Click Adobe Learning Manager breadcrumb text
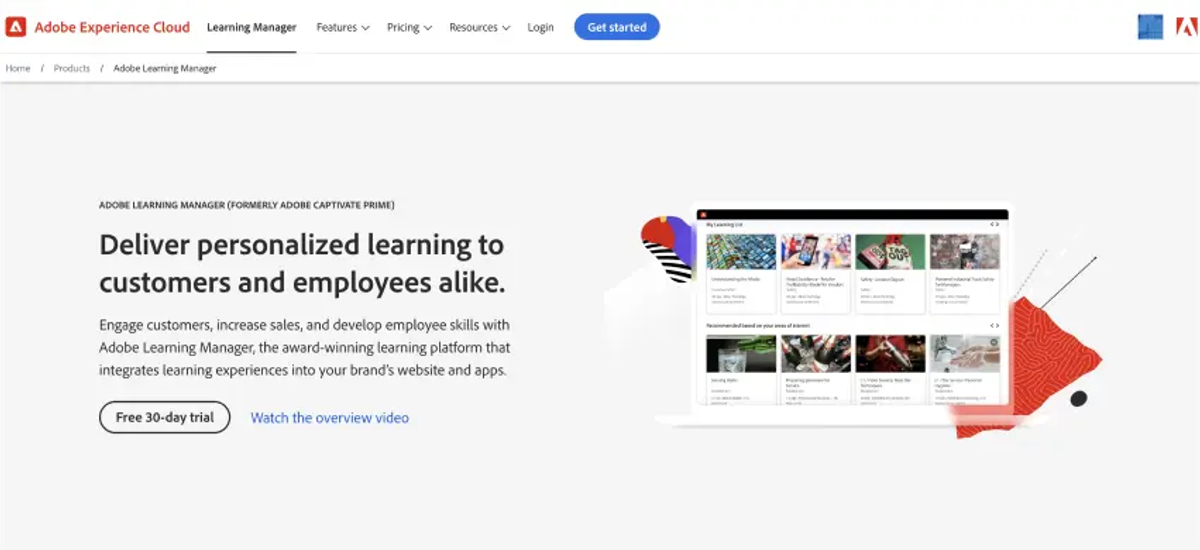 165,68
